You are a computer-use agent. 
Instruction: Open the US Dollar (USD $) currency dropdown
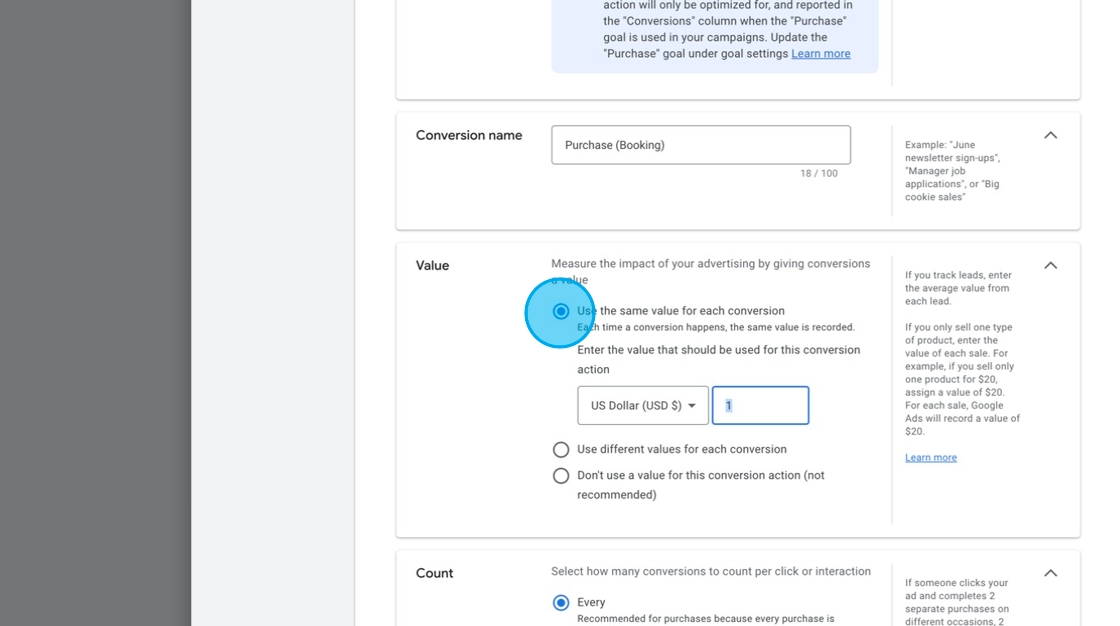point(642,405)
